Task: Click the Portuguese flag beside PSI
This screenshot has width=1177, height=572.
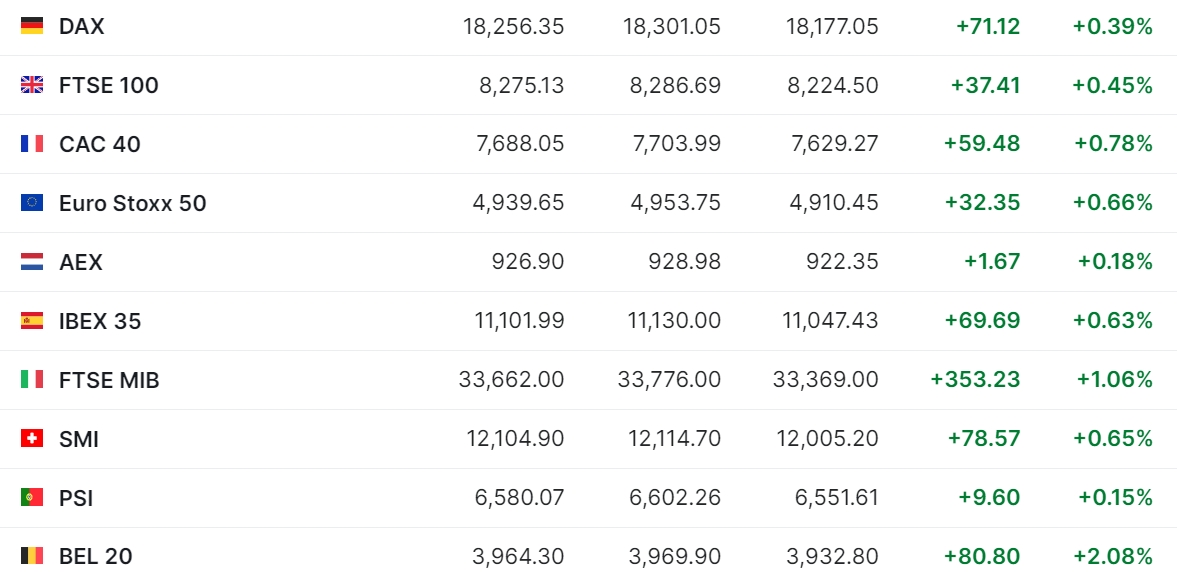Action: click(32, 498)
